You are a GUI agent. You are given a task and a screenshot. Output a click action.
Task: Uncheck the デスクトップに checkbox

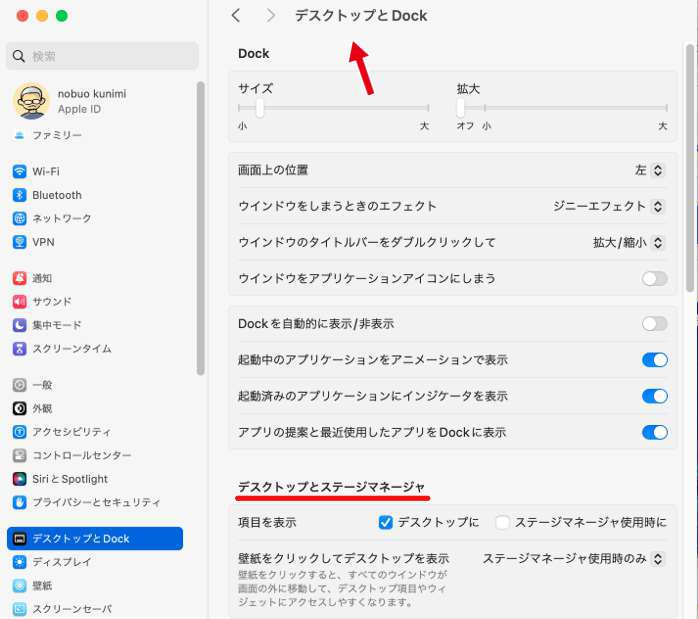pyautogui.click(x=385, y=522)
